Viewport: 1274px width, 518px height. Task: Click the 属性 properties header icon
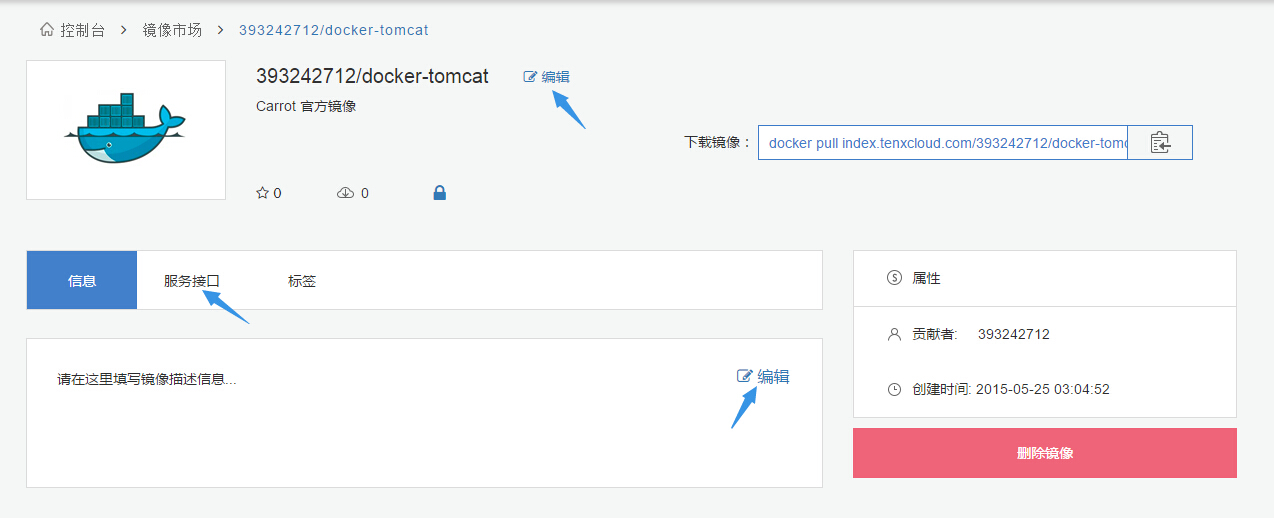894,278
